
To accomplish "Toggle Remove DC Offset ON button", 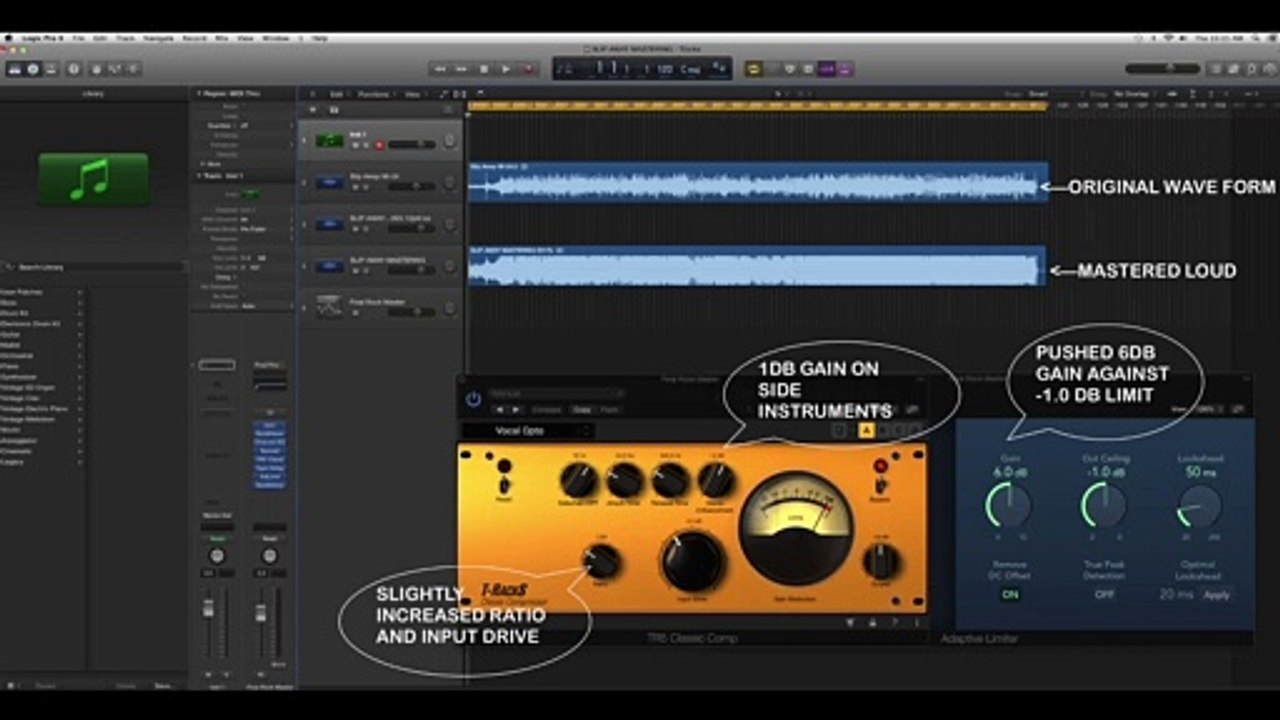I will click(1010, 594).
